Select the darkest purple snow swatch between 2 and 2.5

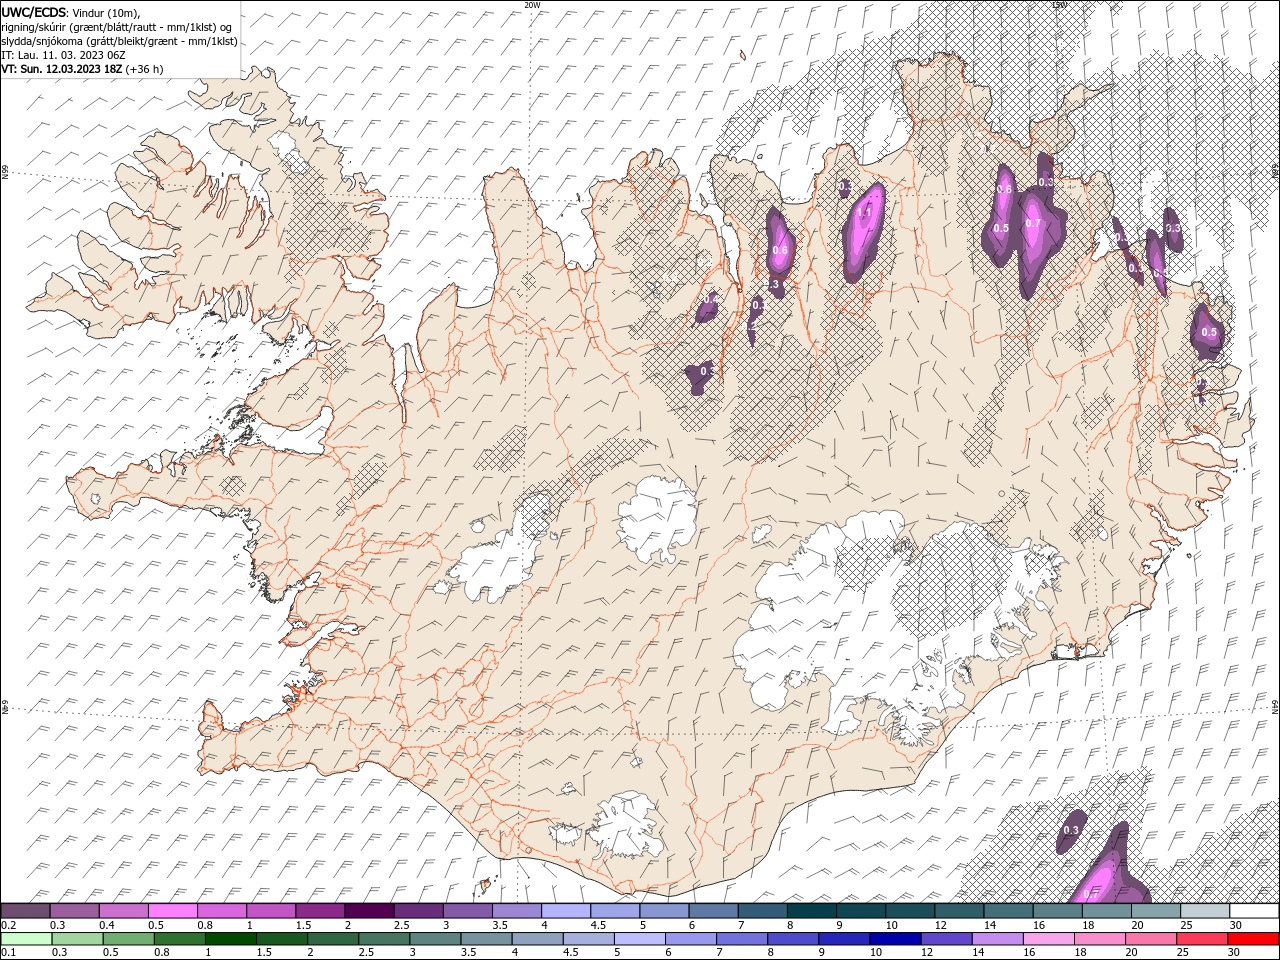point(370,911)
